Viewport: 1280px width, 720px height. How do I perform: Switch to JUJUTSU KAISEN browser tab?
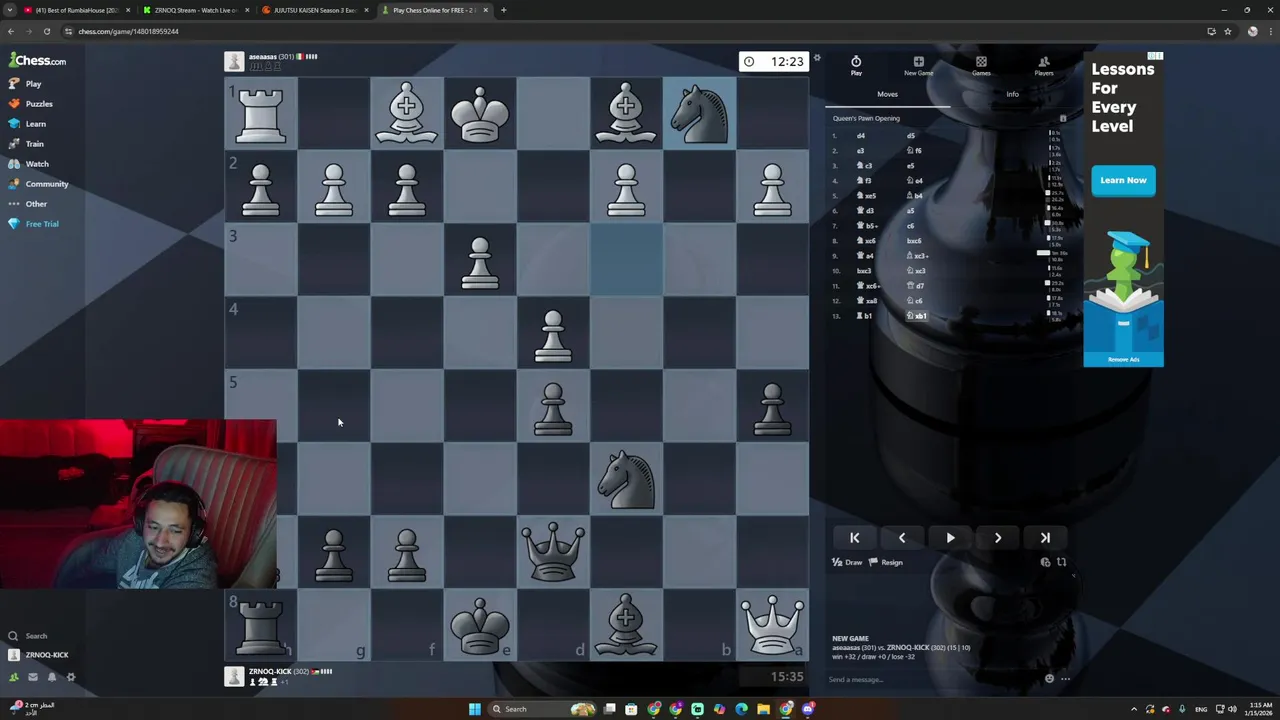tap(314, 10)
